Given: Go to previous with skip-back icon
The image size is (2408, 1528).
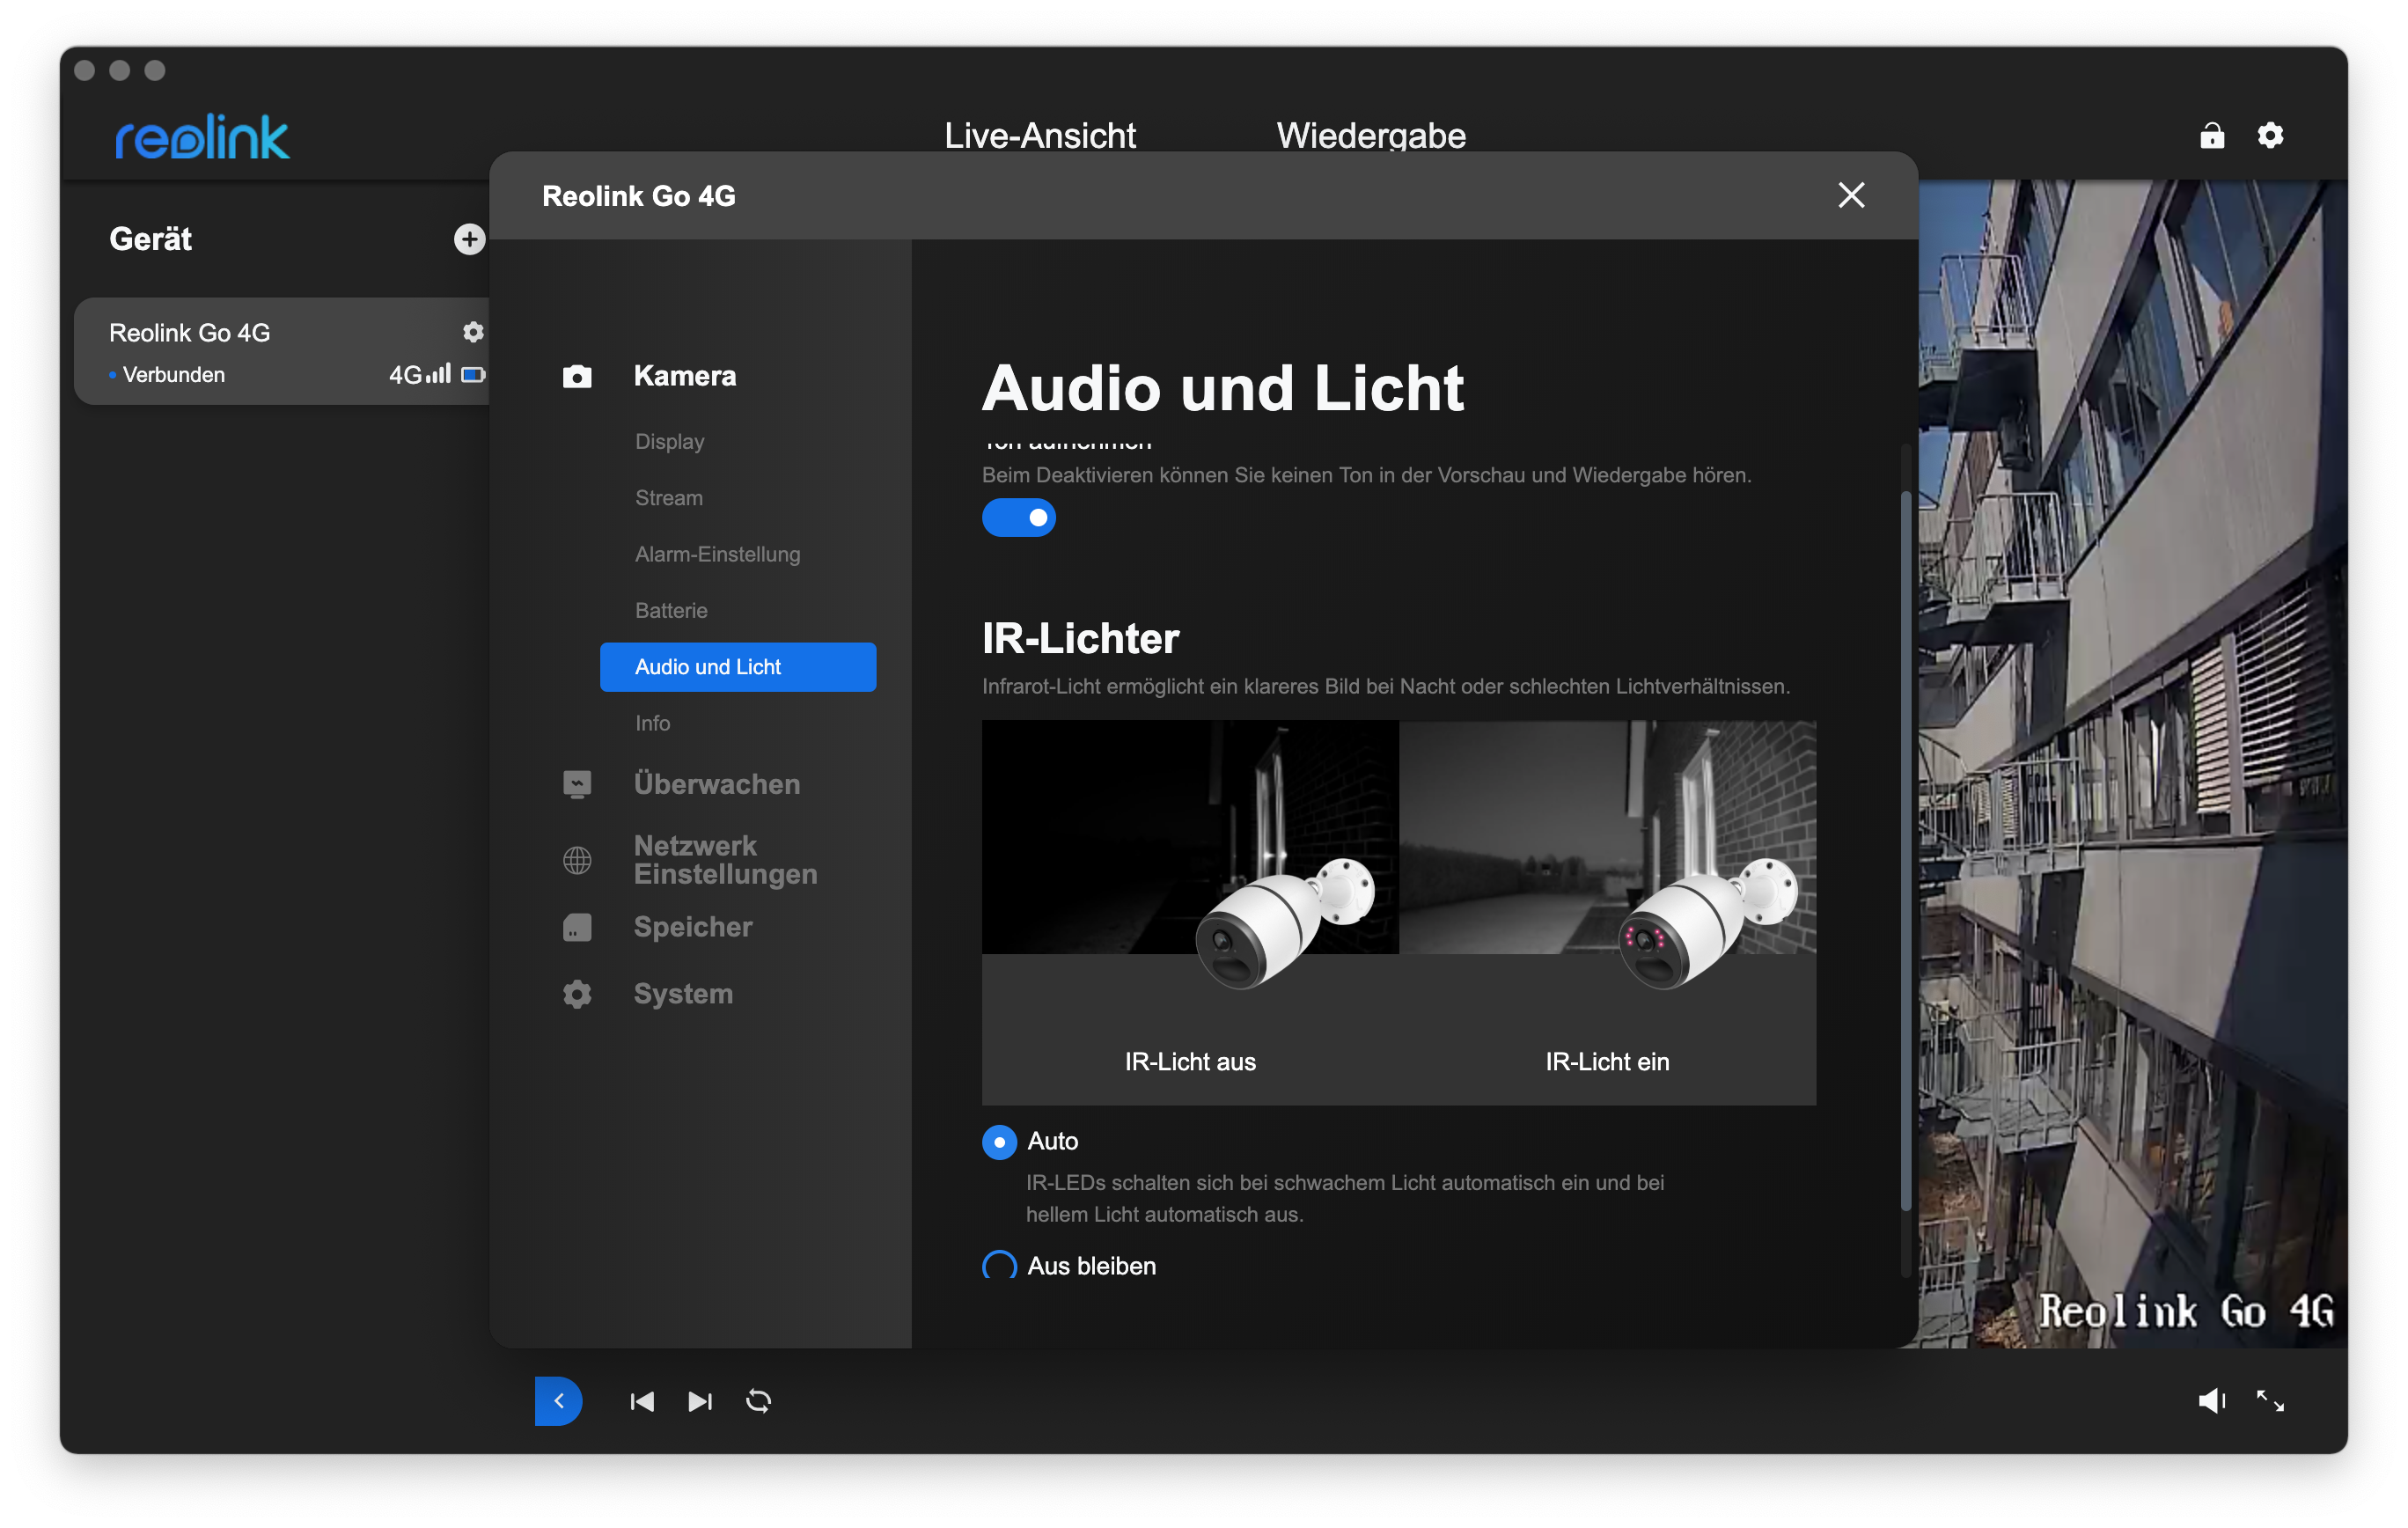Looking at the screenshot, I should (642, 1401).
